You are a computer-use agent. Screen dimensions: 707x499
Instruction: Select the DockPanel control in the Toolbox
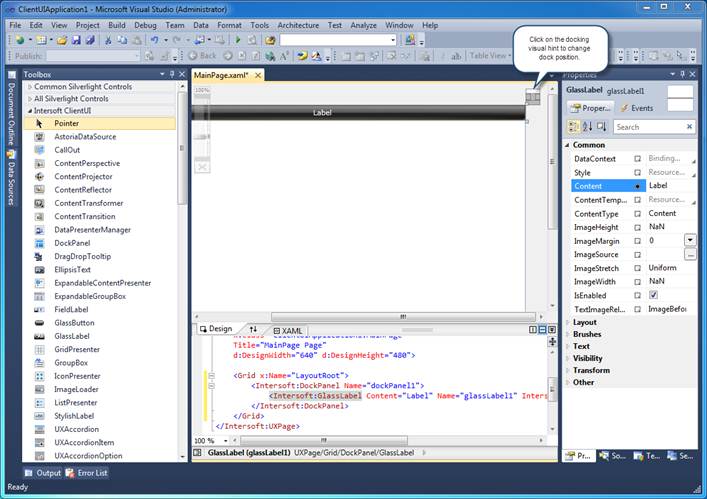coord(99,243)
